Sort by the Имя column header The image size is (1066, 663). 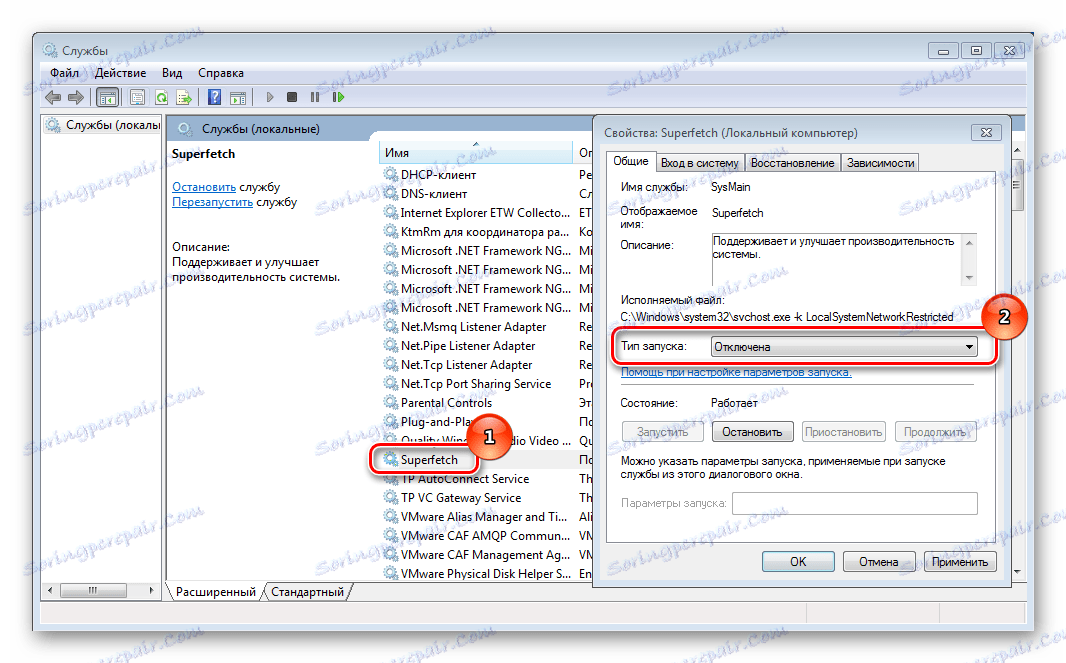pyautogui.click(x=475, y=152)
